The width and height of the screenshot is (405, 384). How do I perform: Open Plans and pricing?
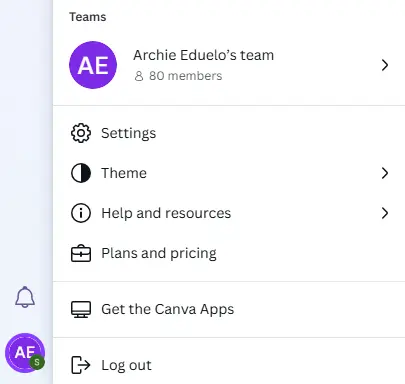(x=229, y=253)
